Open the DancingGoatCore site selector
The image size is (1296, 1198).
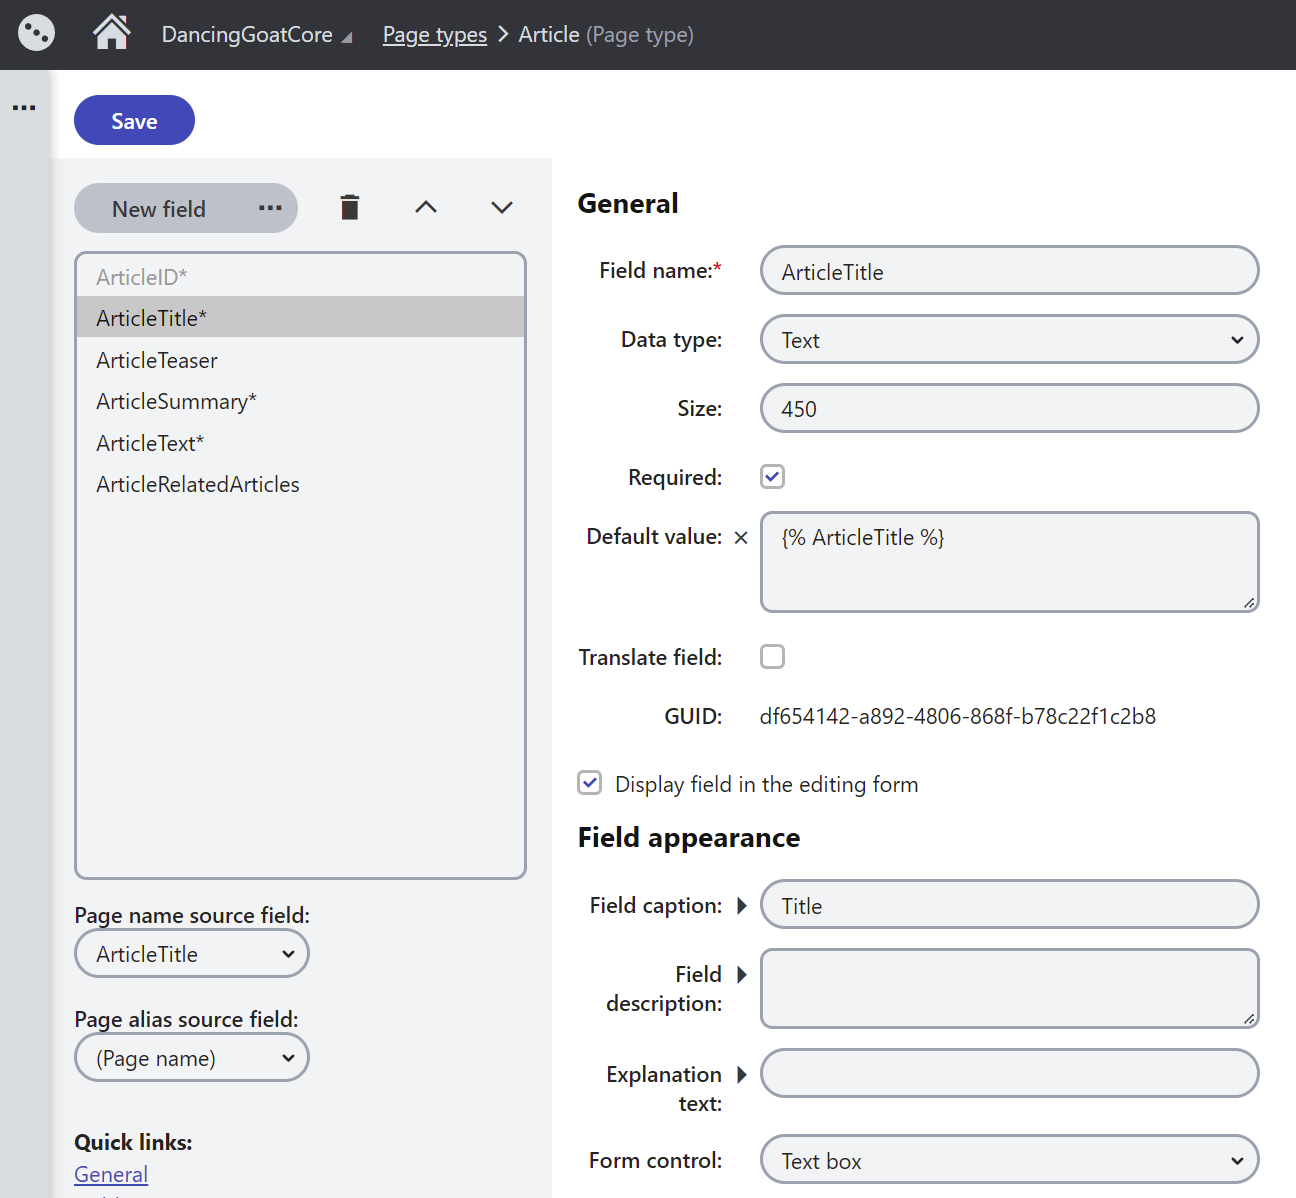point(257,35)
